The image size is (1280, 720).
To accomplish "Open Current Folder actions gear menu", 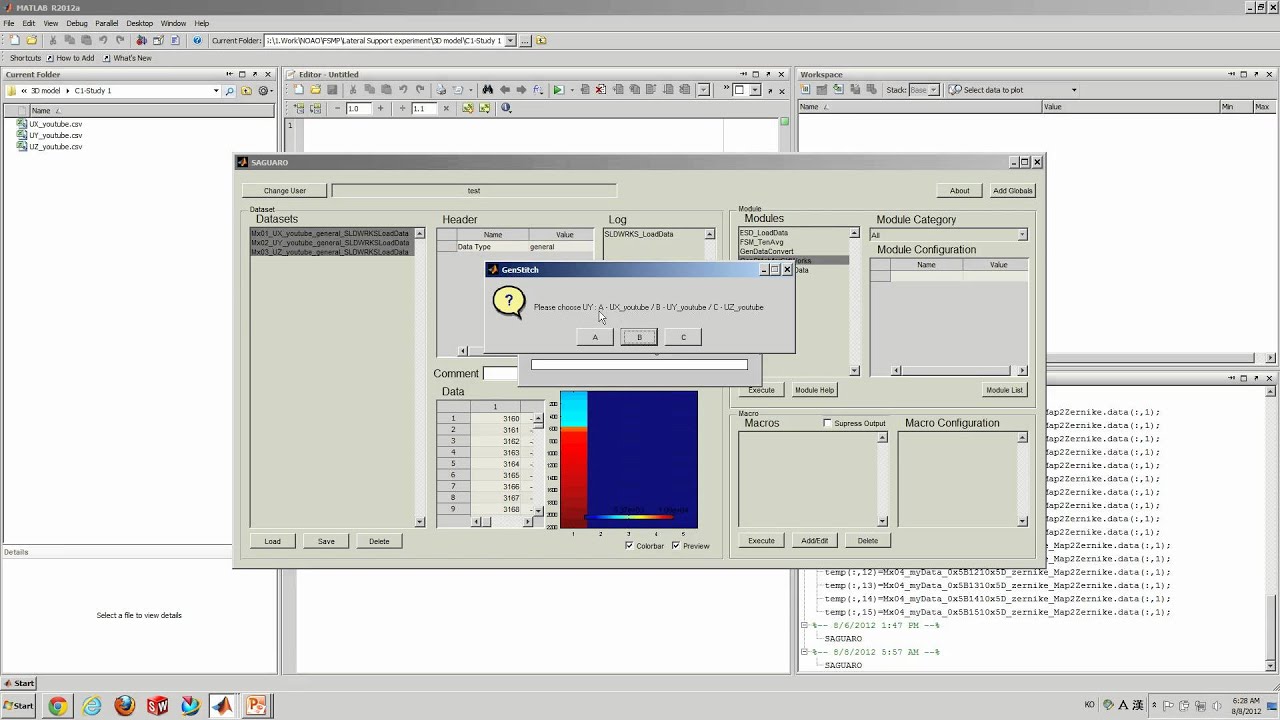I will pyautogui.click(x=264, y=91).
